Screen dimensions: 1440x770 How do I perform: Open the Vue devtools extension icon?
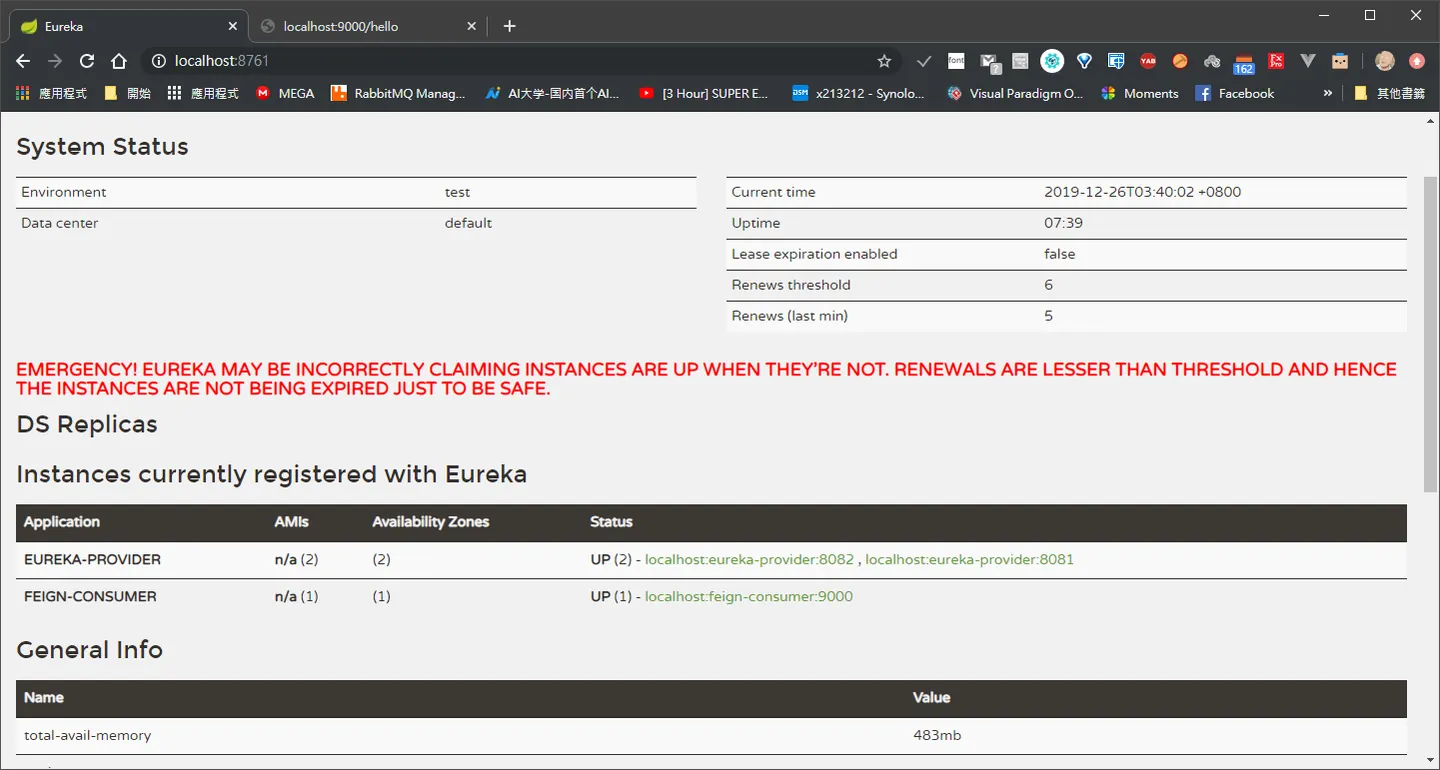[1308, 61]
